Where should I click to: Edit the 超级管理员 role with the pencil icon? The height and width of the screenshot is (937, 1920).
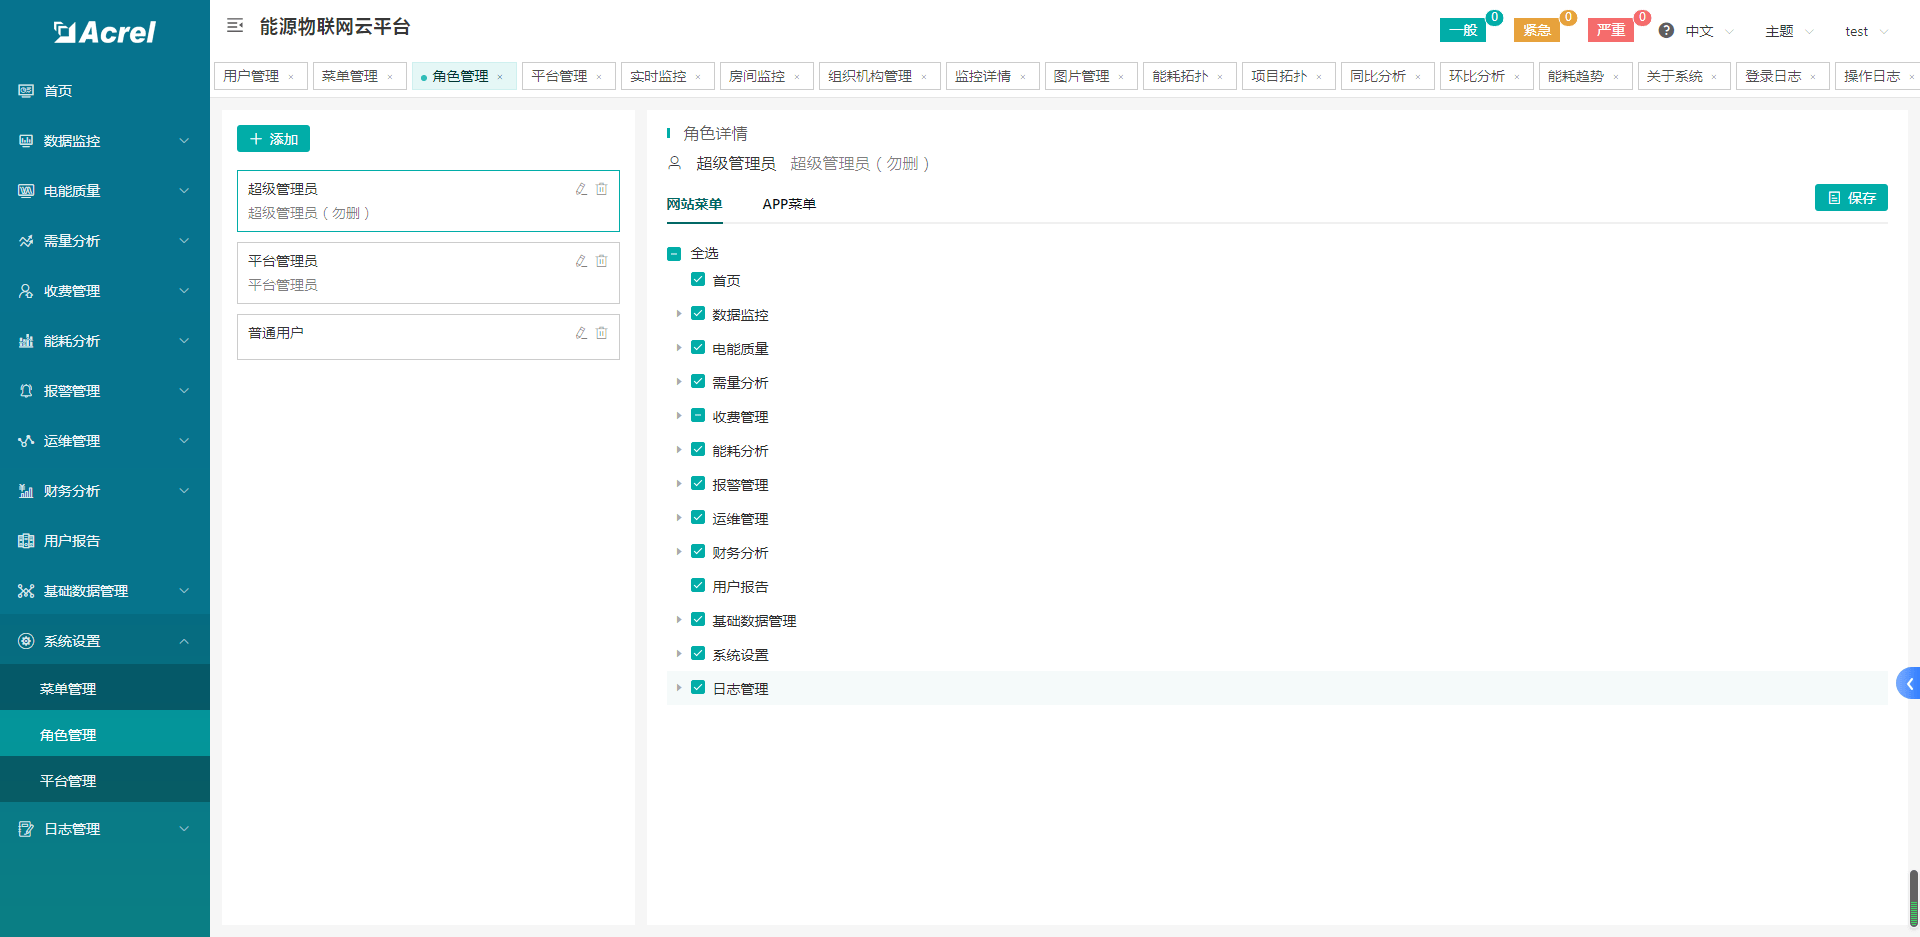[581, 189]
